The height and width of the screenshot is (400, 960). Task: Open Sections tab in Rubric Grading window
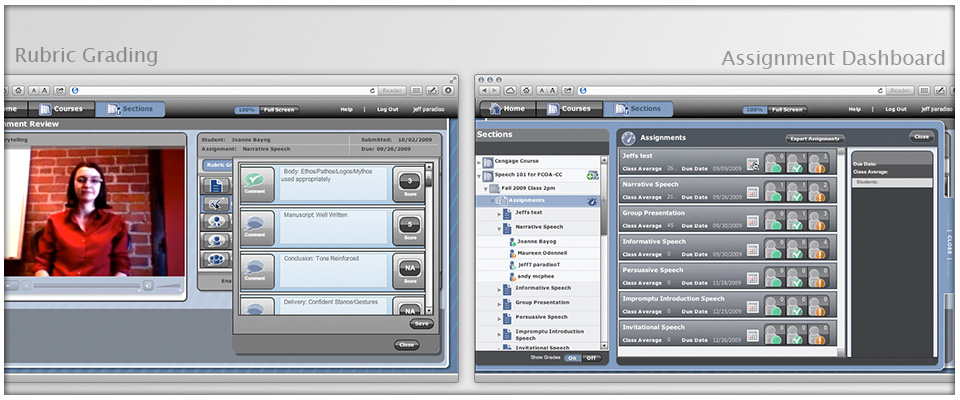[x=130, y=109]
